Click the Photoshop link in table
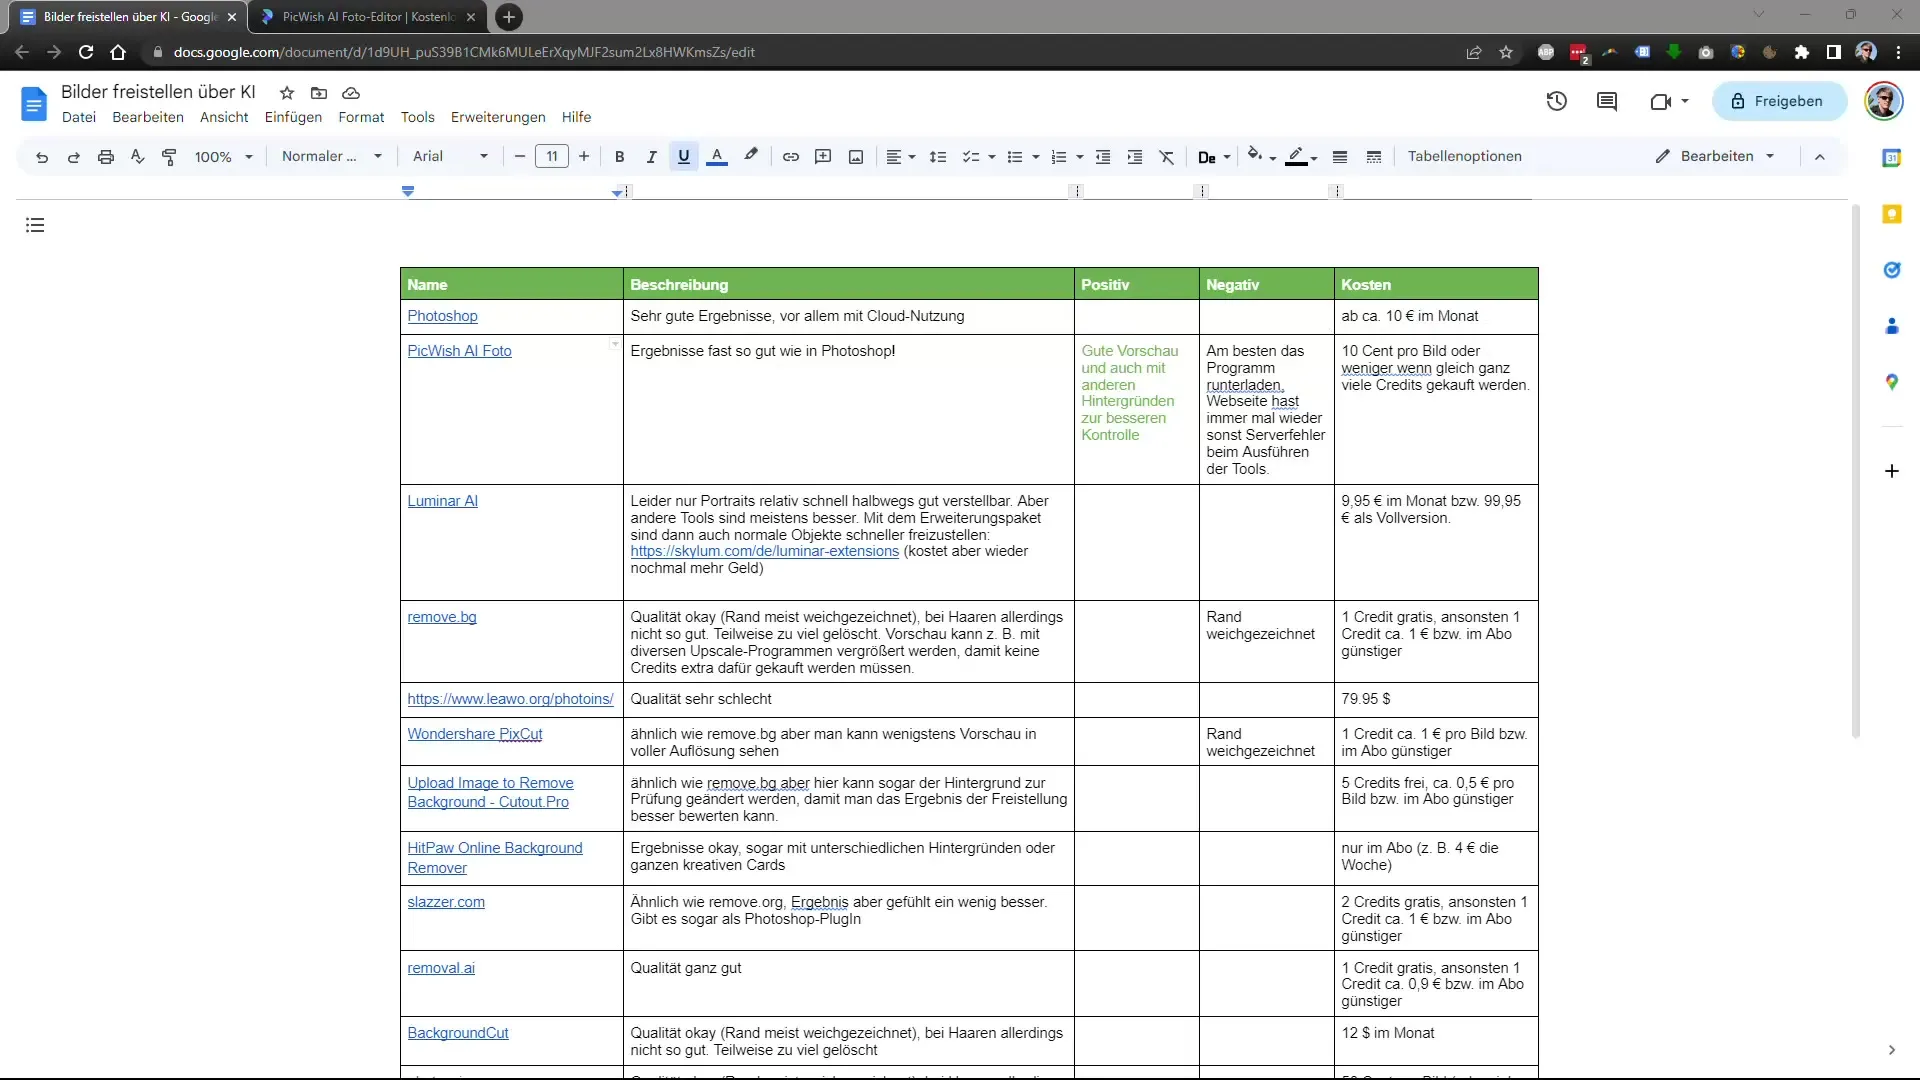The height and width of the screenshot is (1080, 1920). point(442,315)
